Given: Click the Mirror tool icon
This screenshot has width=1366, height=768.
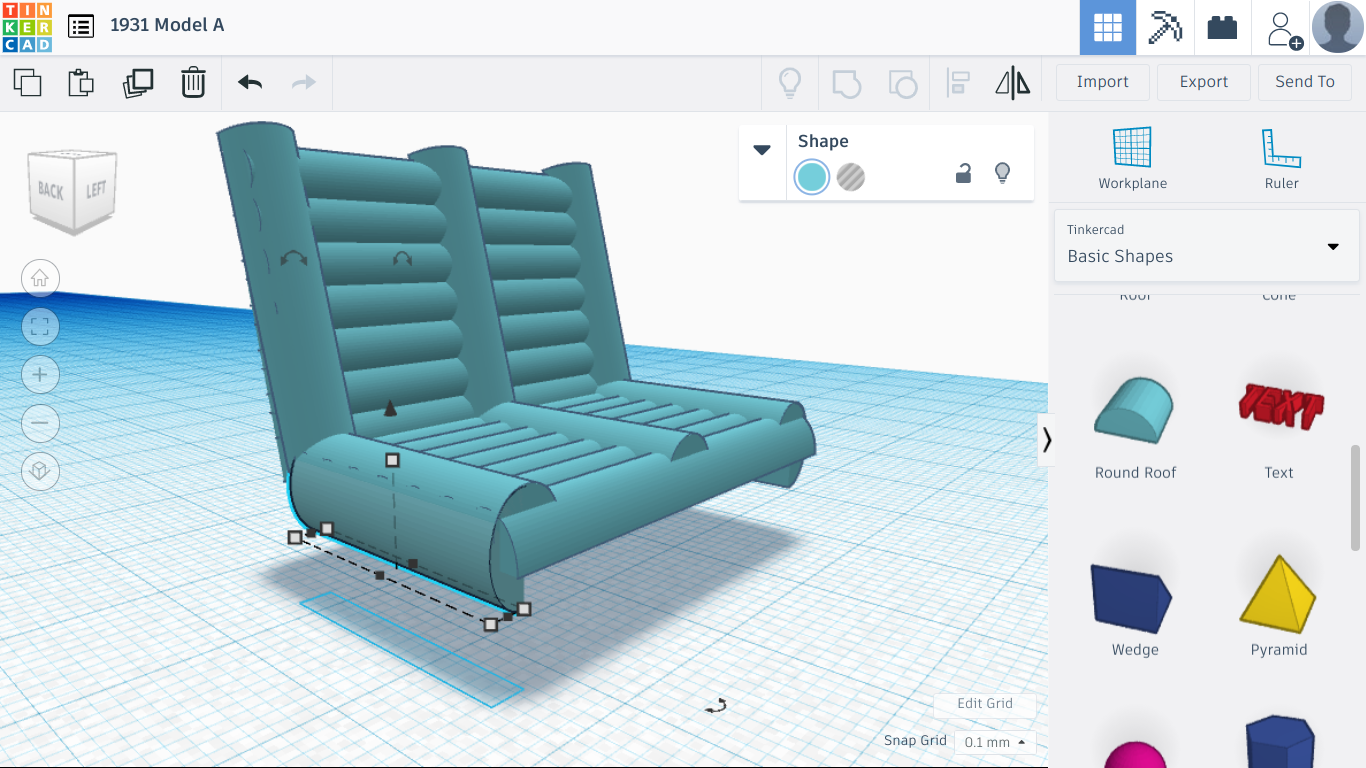Looking at the screenshot, I should click(x=1012, y=82).
